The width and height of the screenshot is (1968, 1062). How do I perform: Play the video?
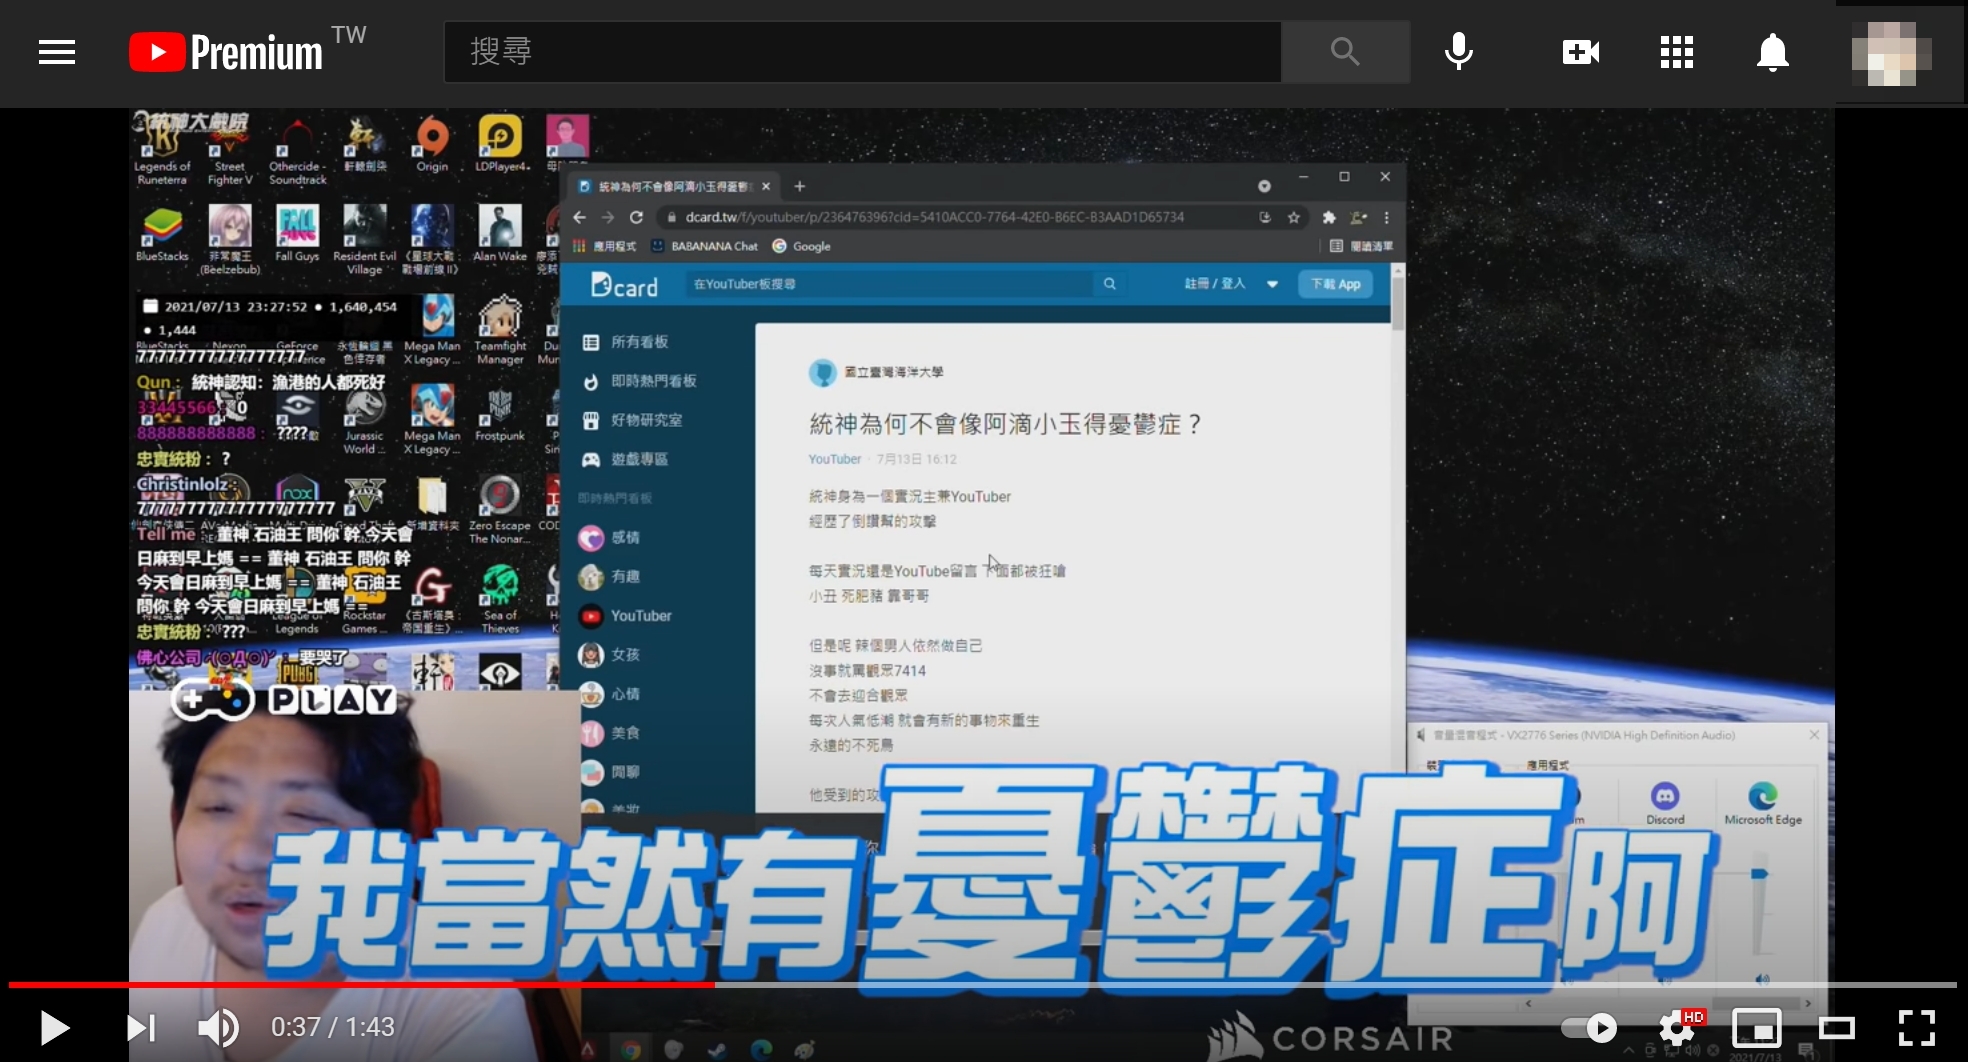click(54, 1027)
